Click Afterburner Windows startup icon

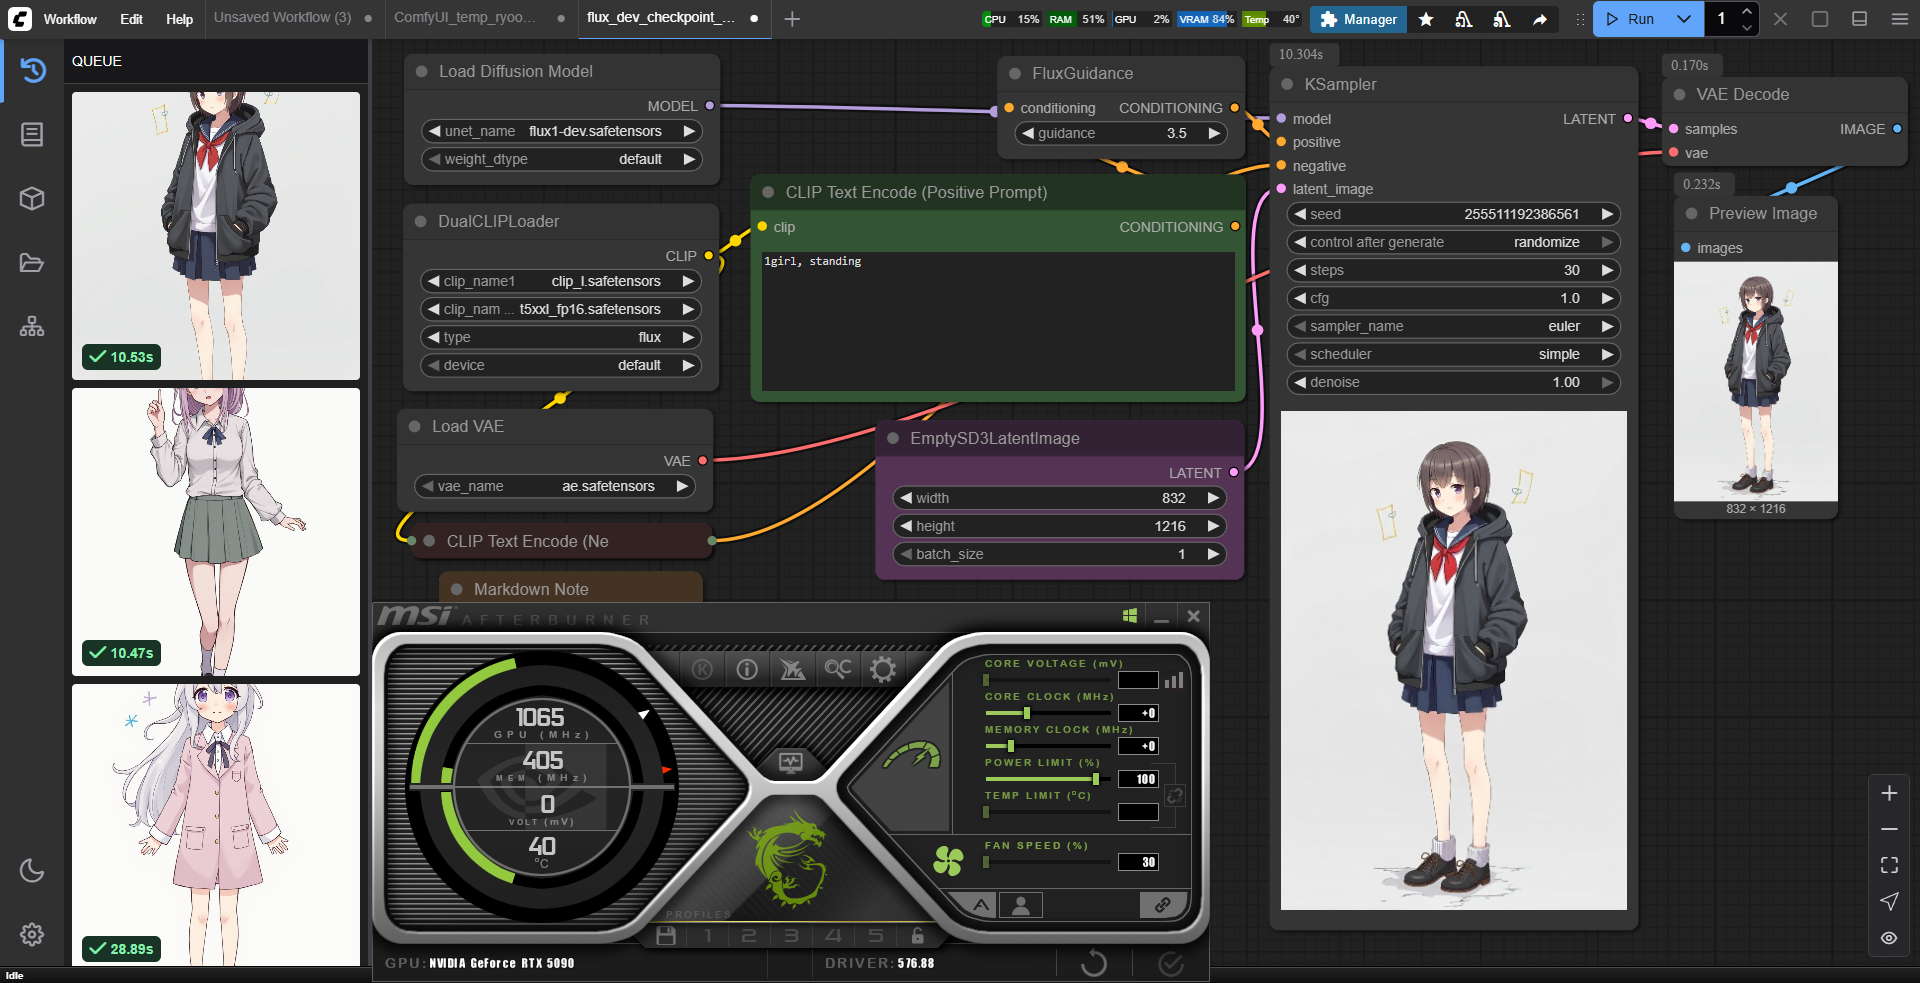point(1130,616)
